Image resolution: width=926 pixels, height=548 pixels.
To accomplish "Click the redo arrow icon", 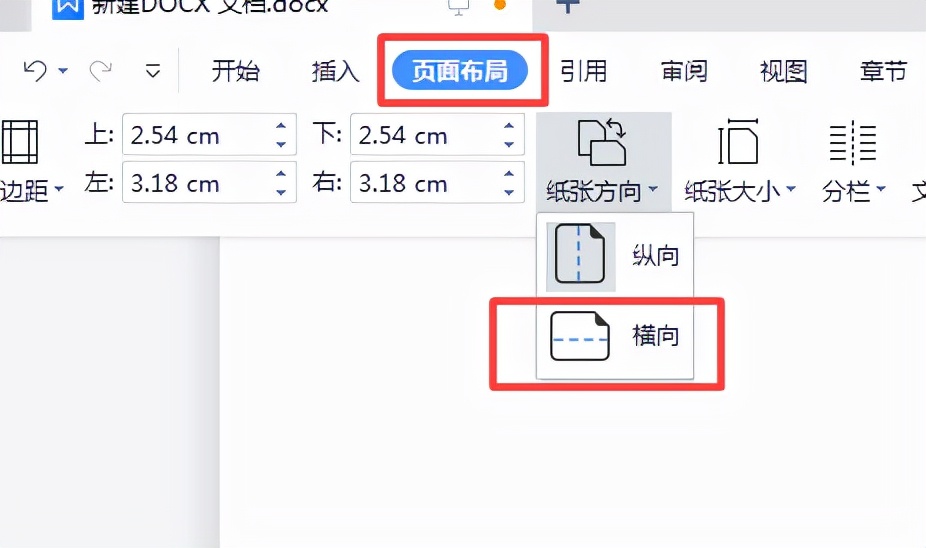I will [x=100, y=71].
